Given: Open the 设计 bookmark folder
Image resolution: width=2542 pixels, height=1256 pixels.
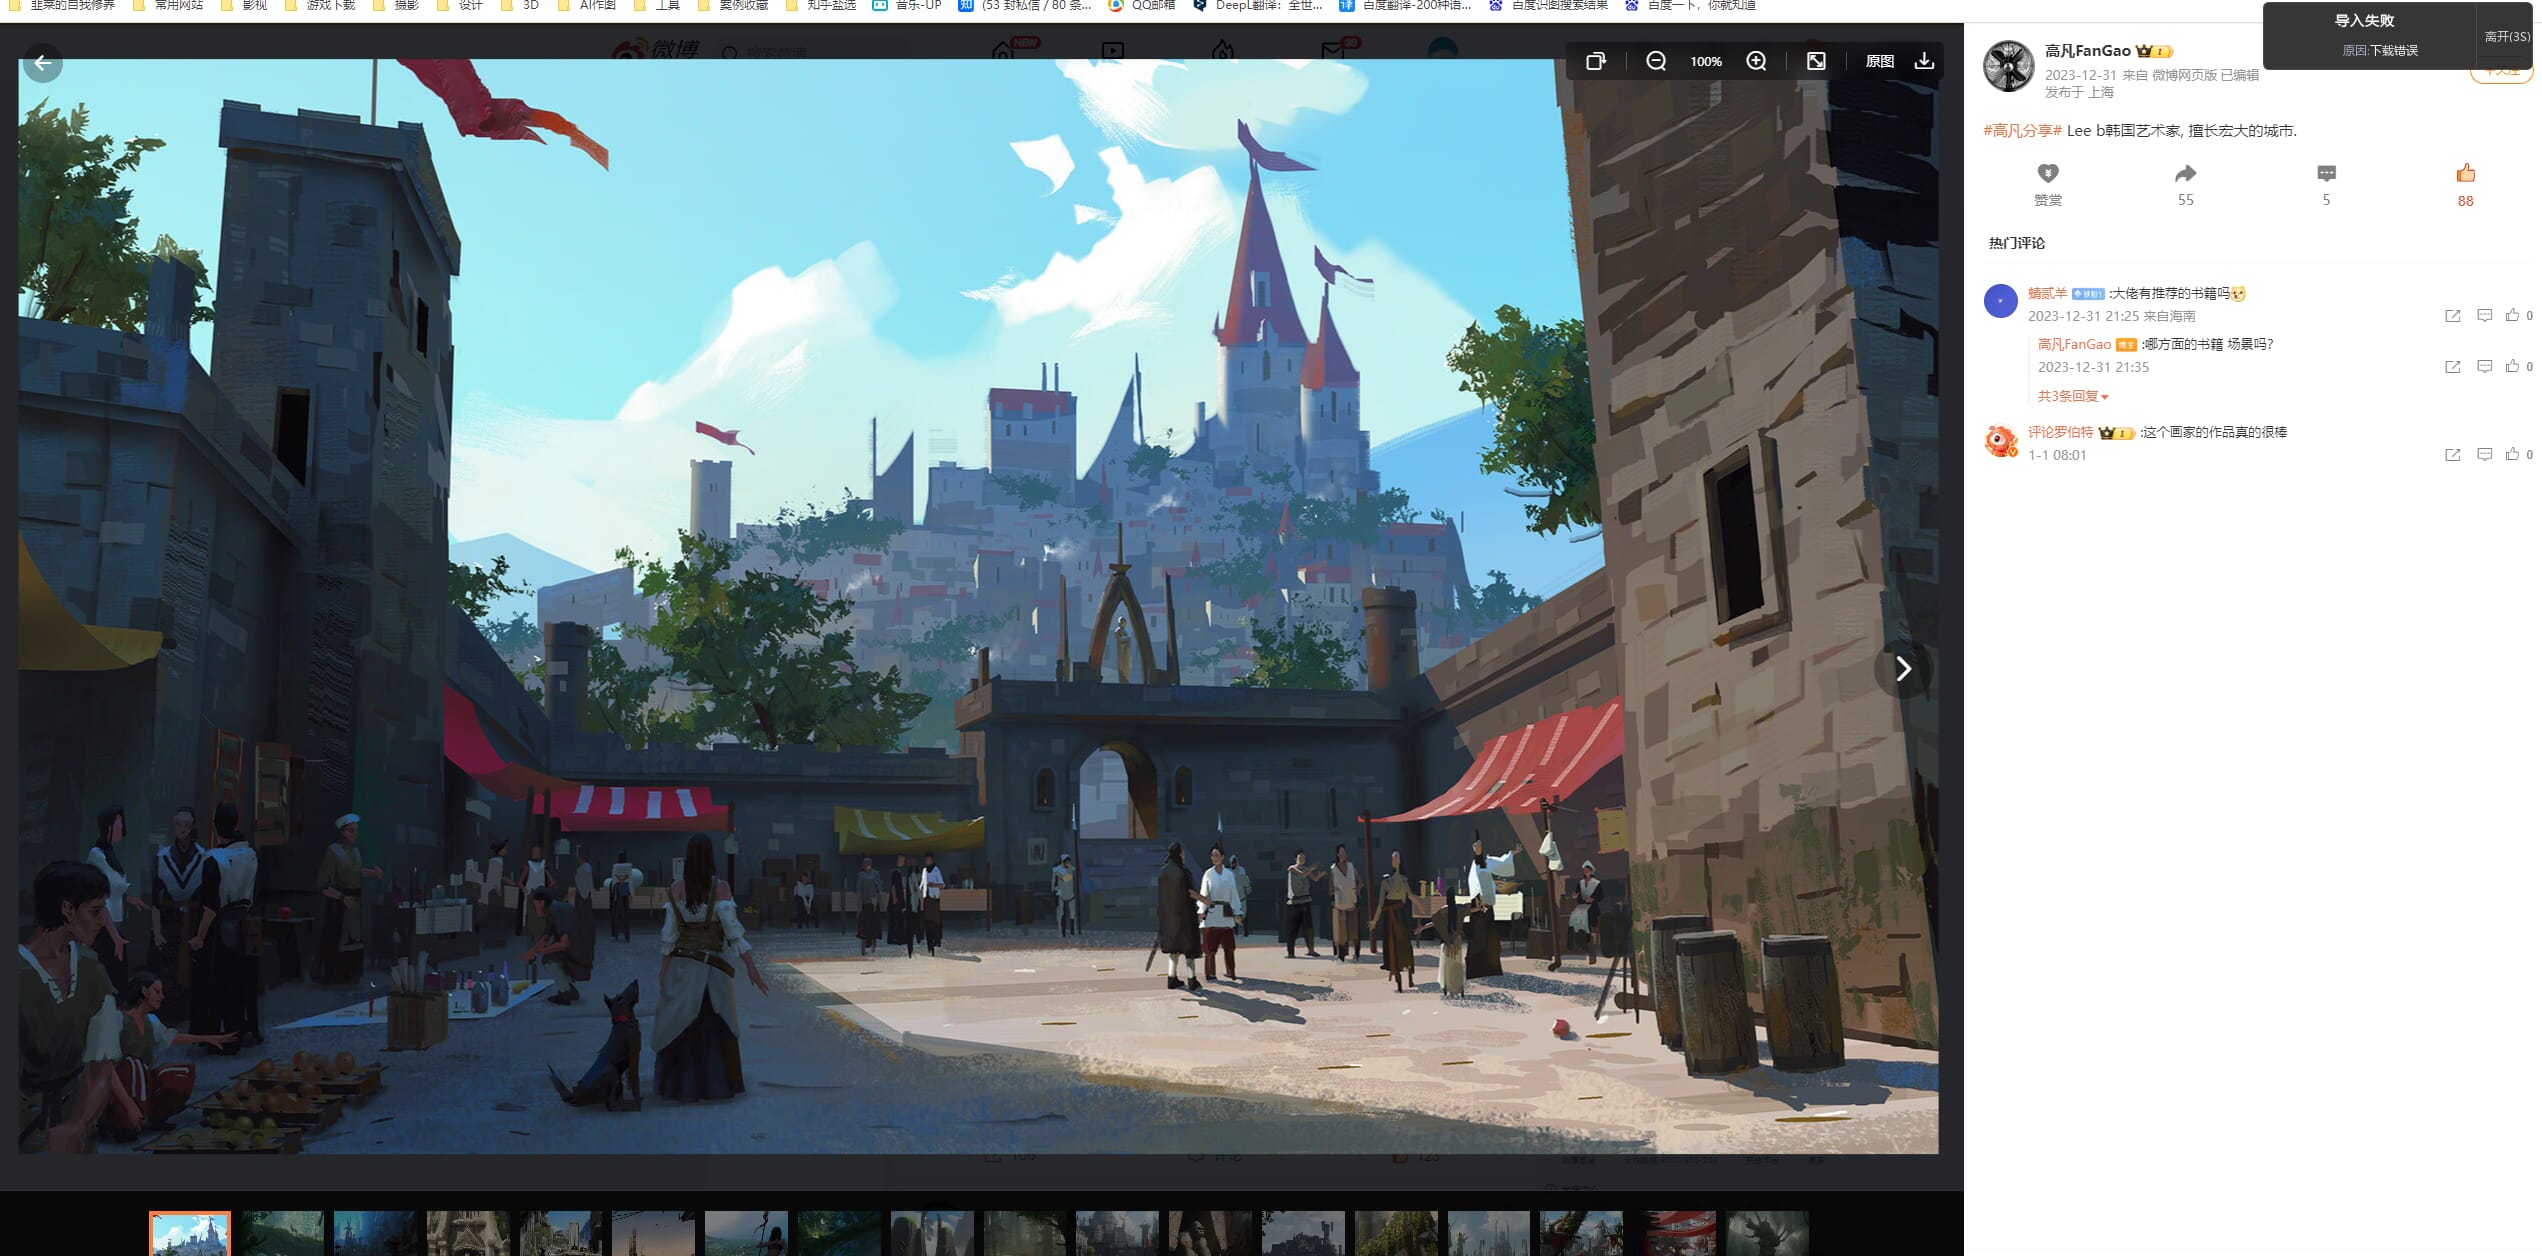Looking at the screenshot, I should [x=459, y=5].
